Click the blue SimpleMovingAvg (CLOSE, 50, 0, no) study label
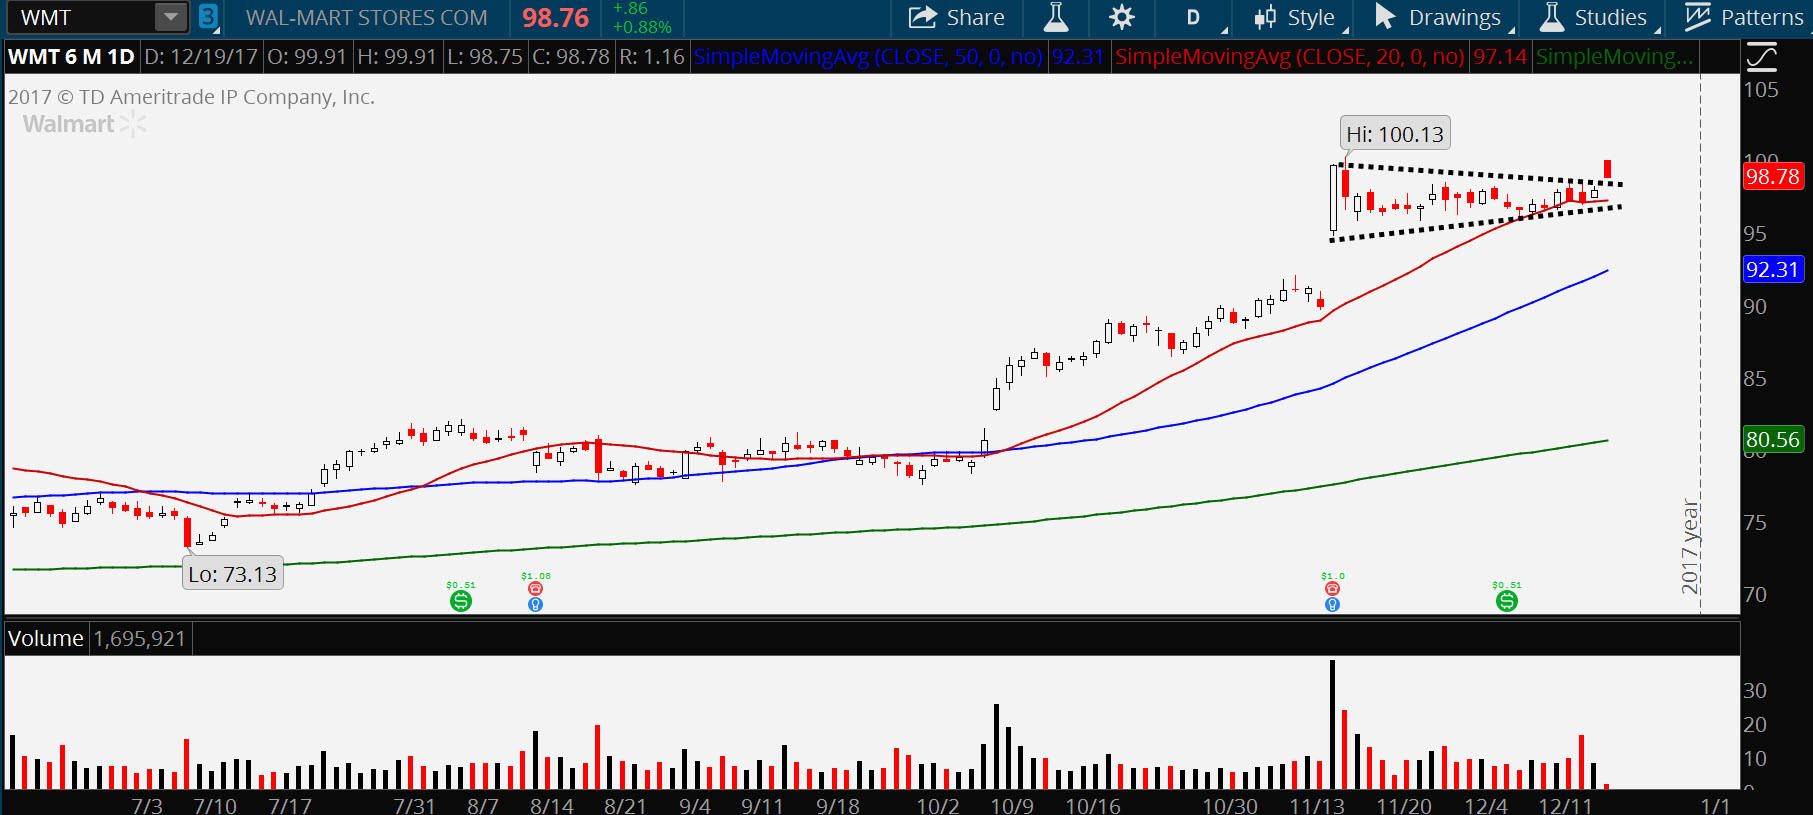 (x=868, y=57)
